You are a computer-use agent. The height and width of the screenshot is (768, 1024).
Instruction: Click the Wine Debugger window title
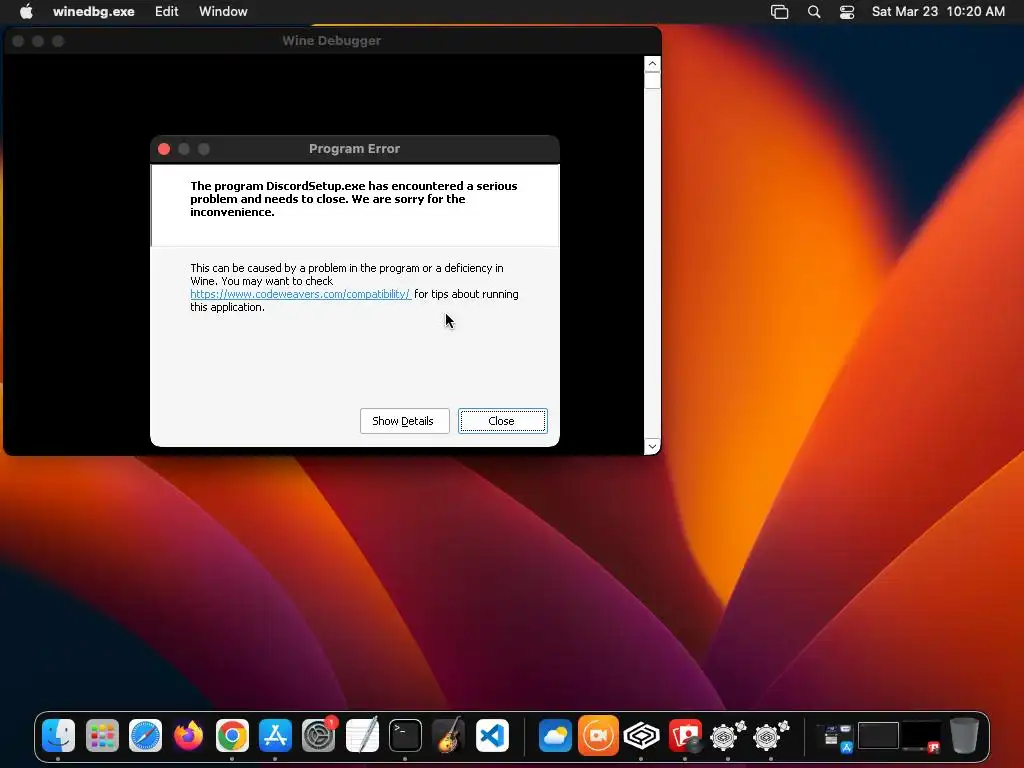point(332,40)
